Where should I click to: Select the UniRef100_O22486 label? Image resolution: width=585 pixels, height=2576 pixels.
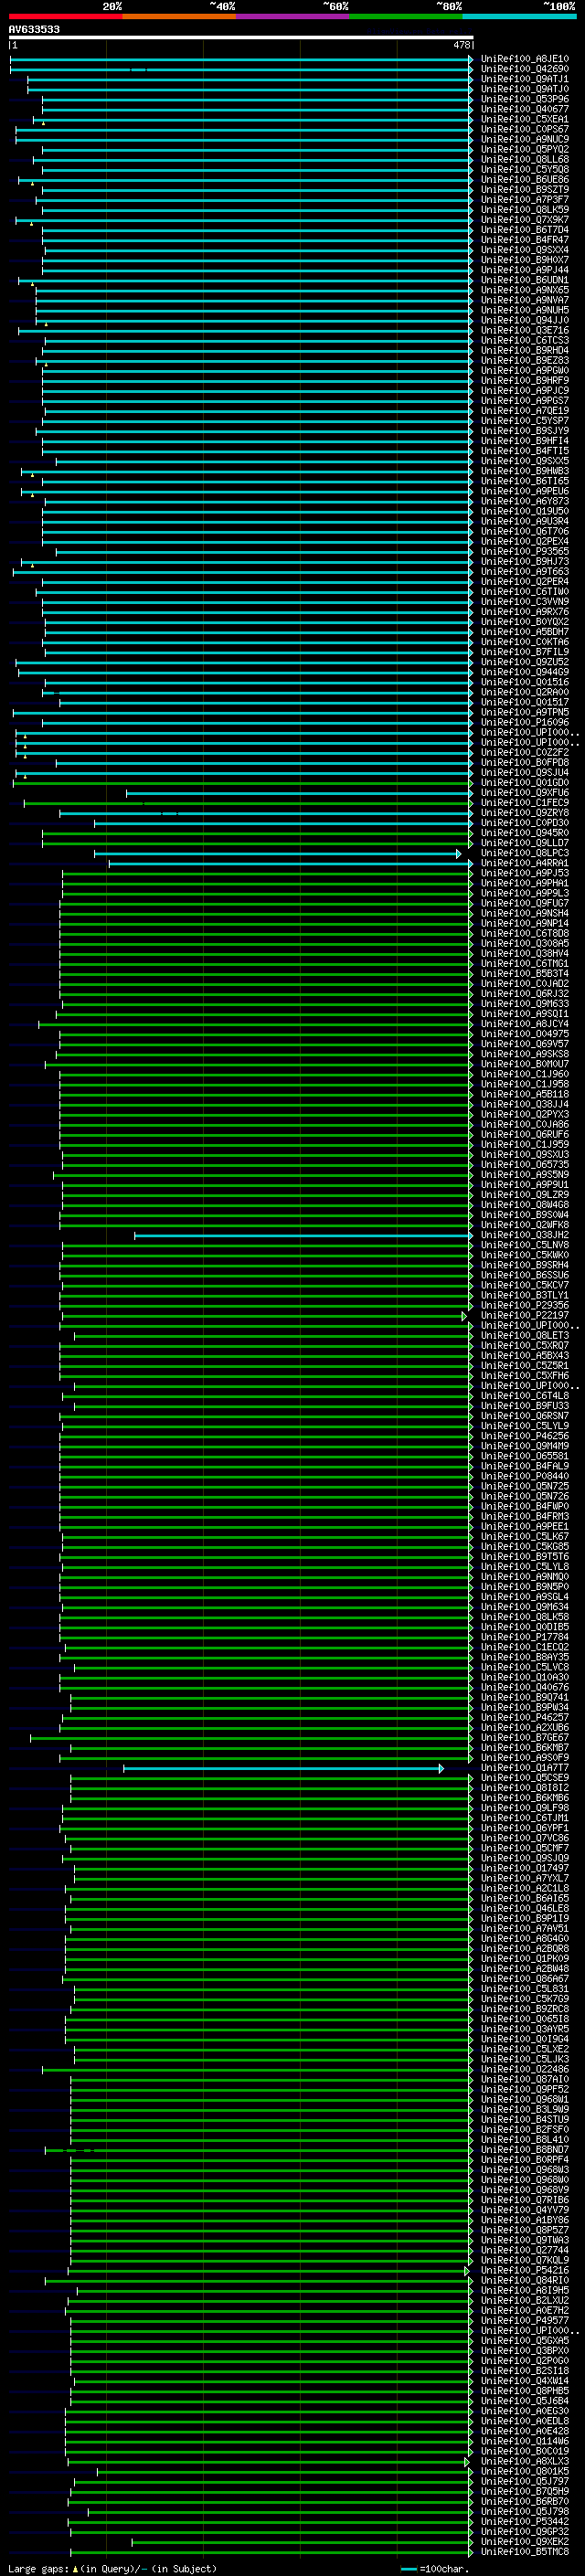tap(524, 2069)
